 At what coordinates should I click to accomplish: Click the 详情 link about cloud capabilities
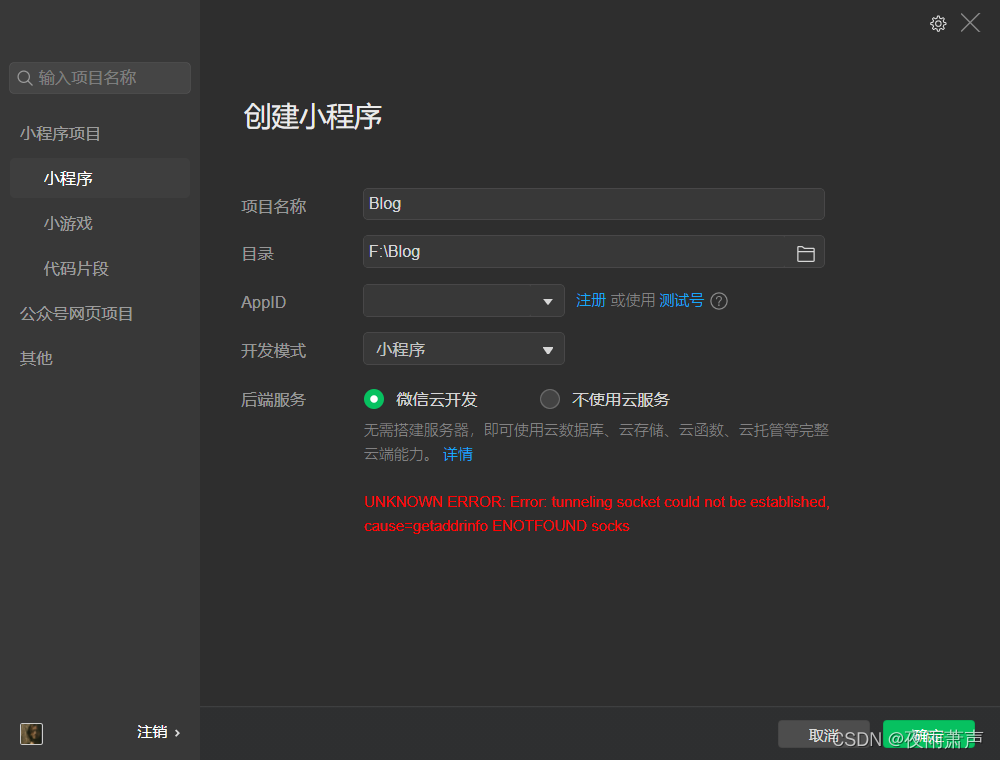click(457, 454)
